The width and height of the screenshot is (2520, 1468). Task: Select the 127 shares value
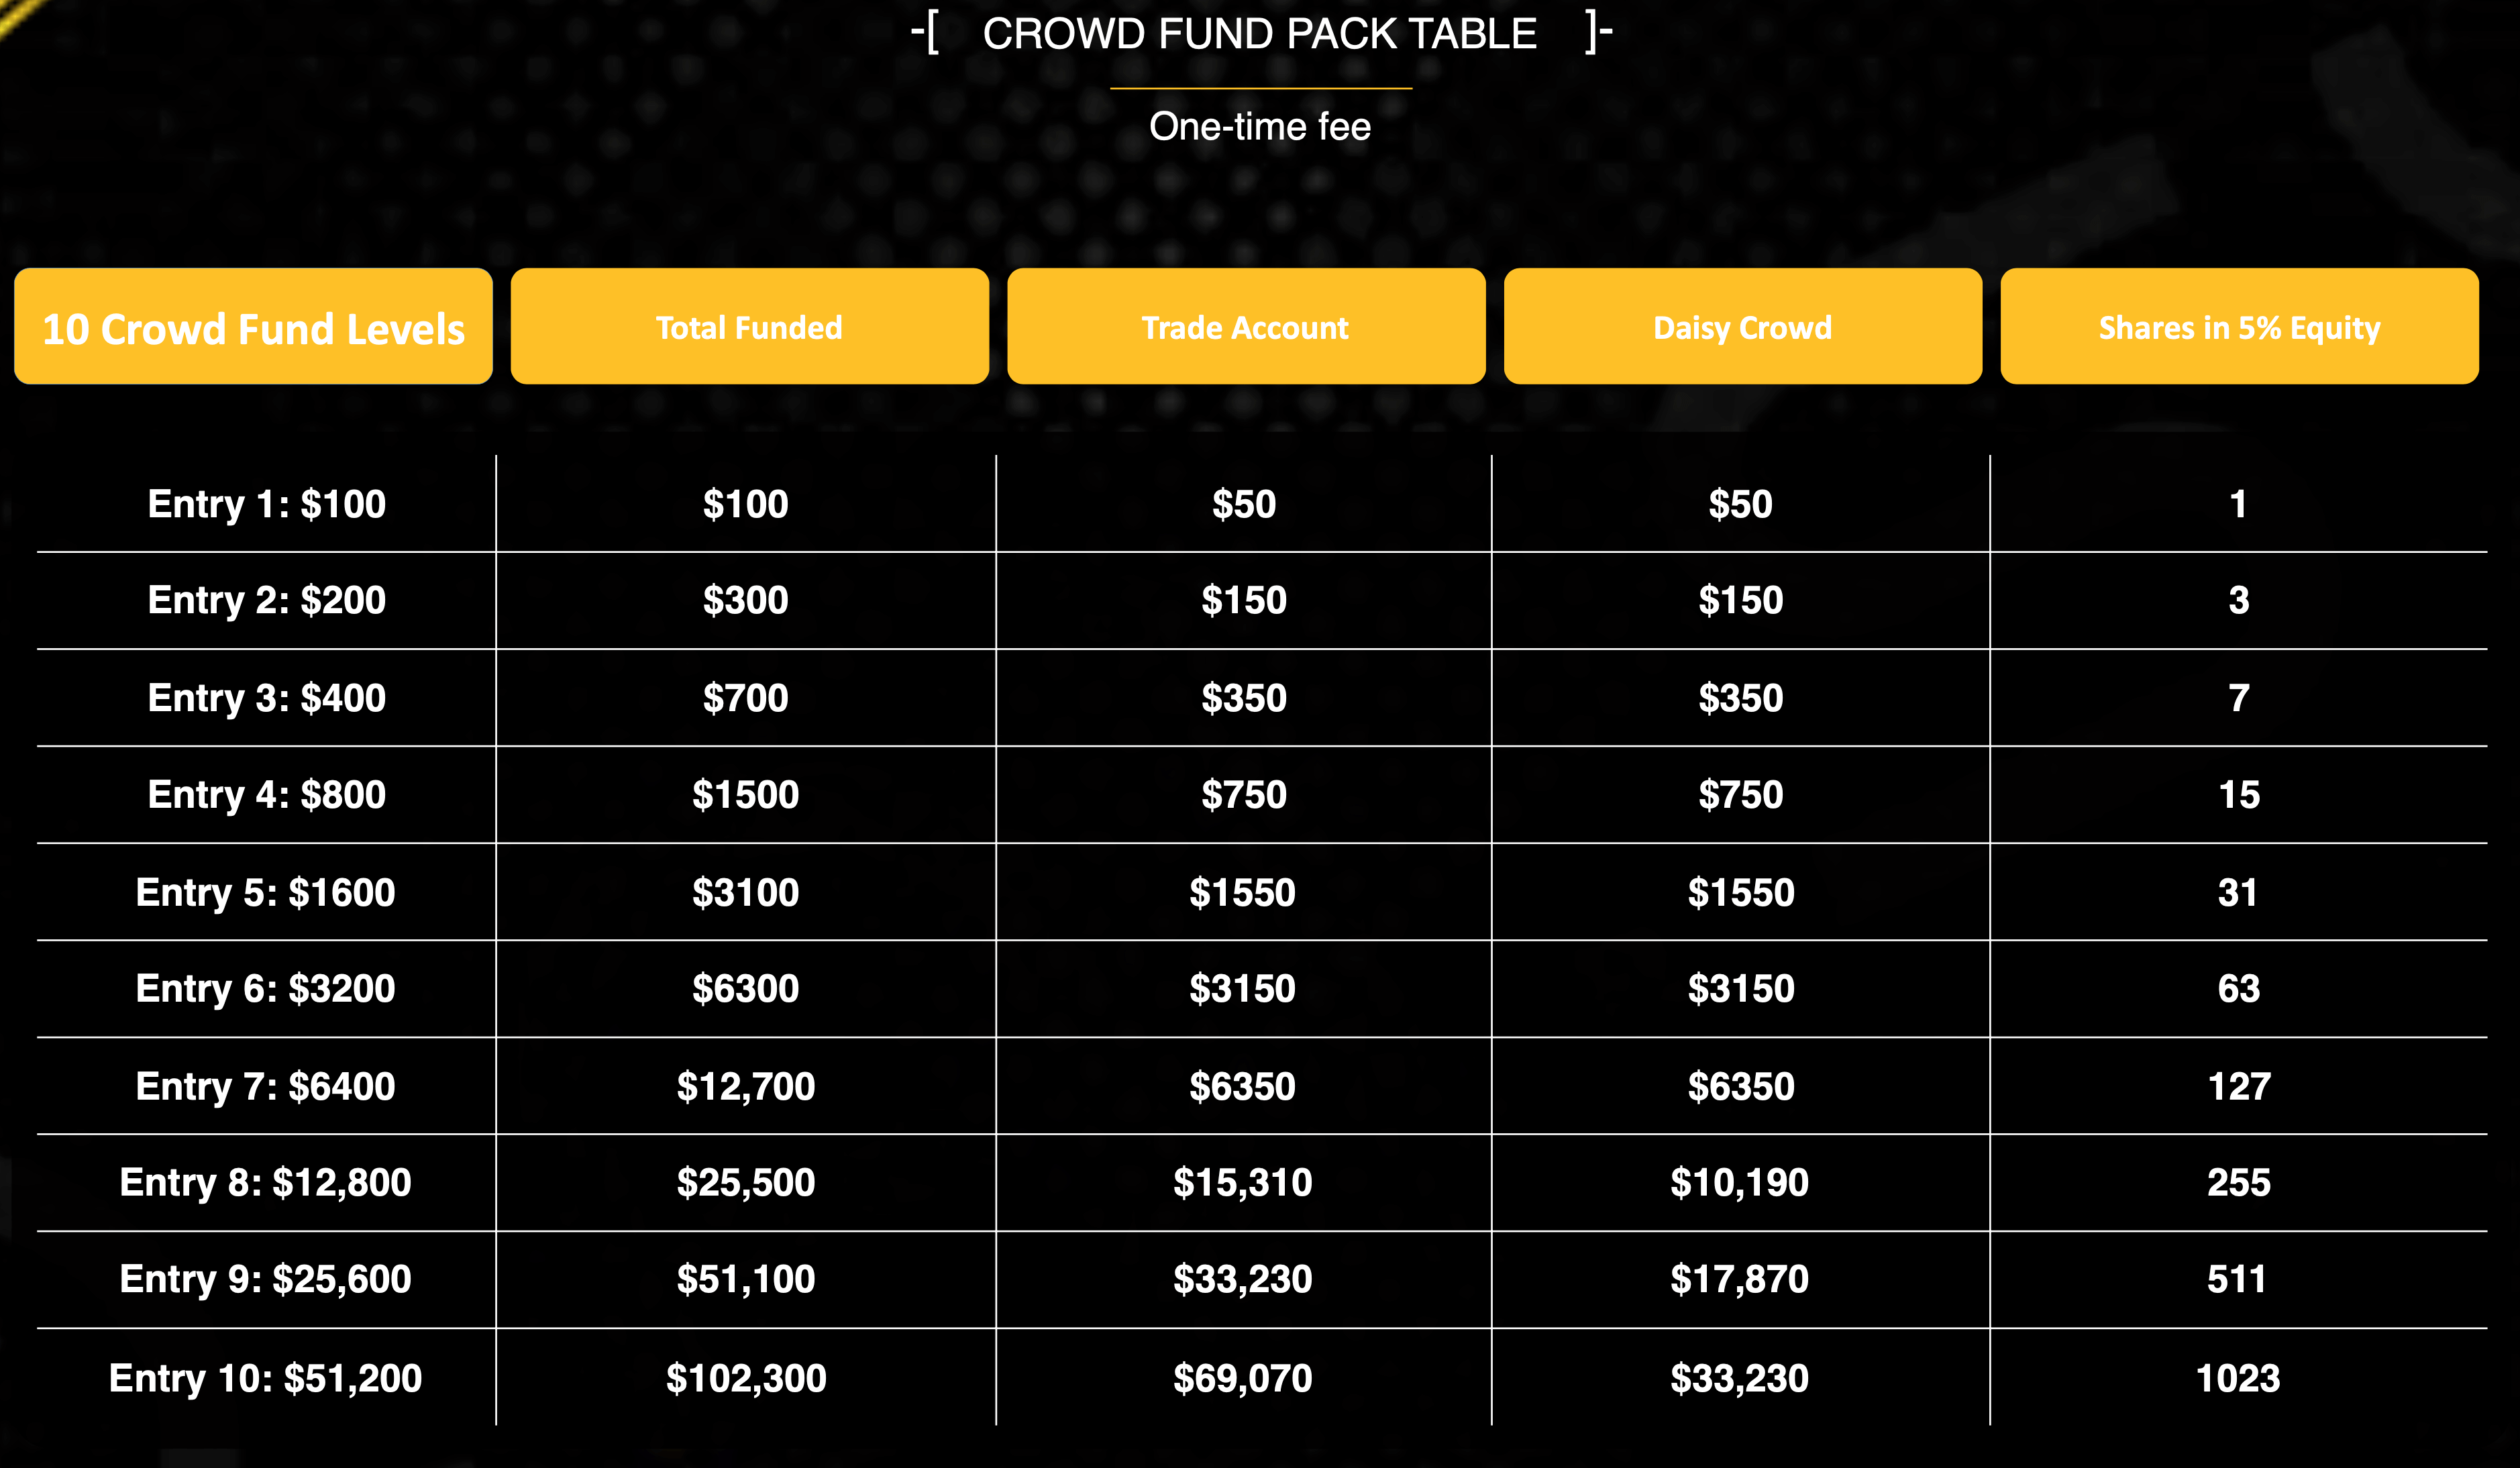pos(2238,1086)
